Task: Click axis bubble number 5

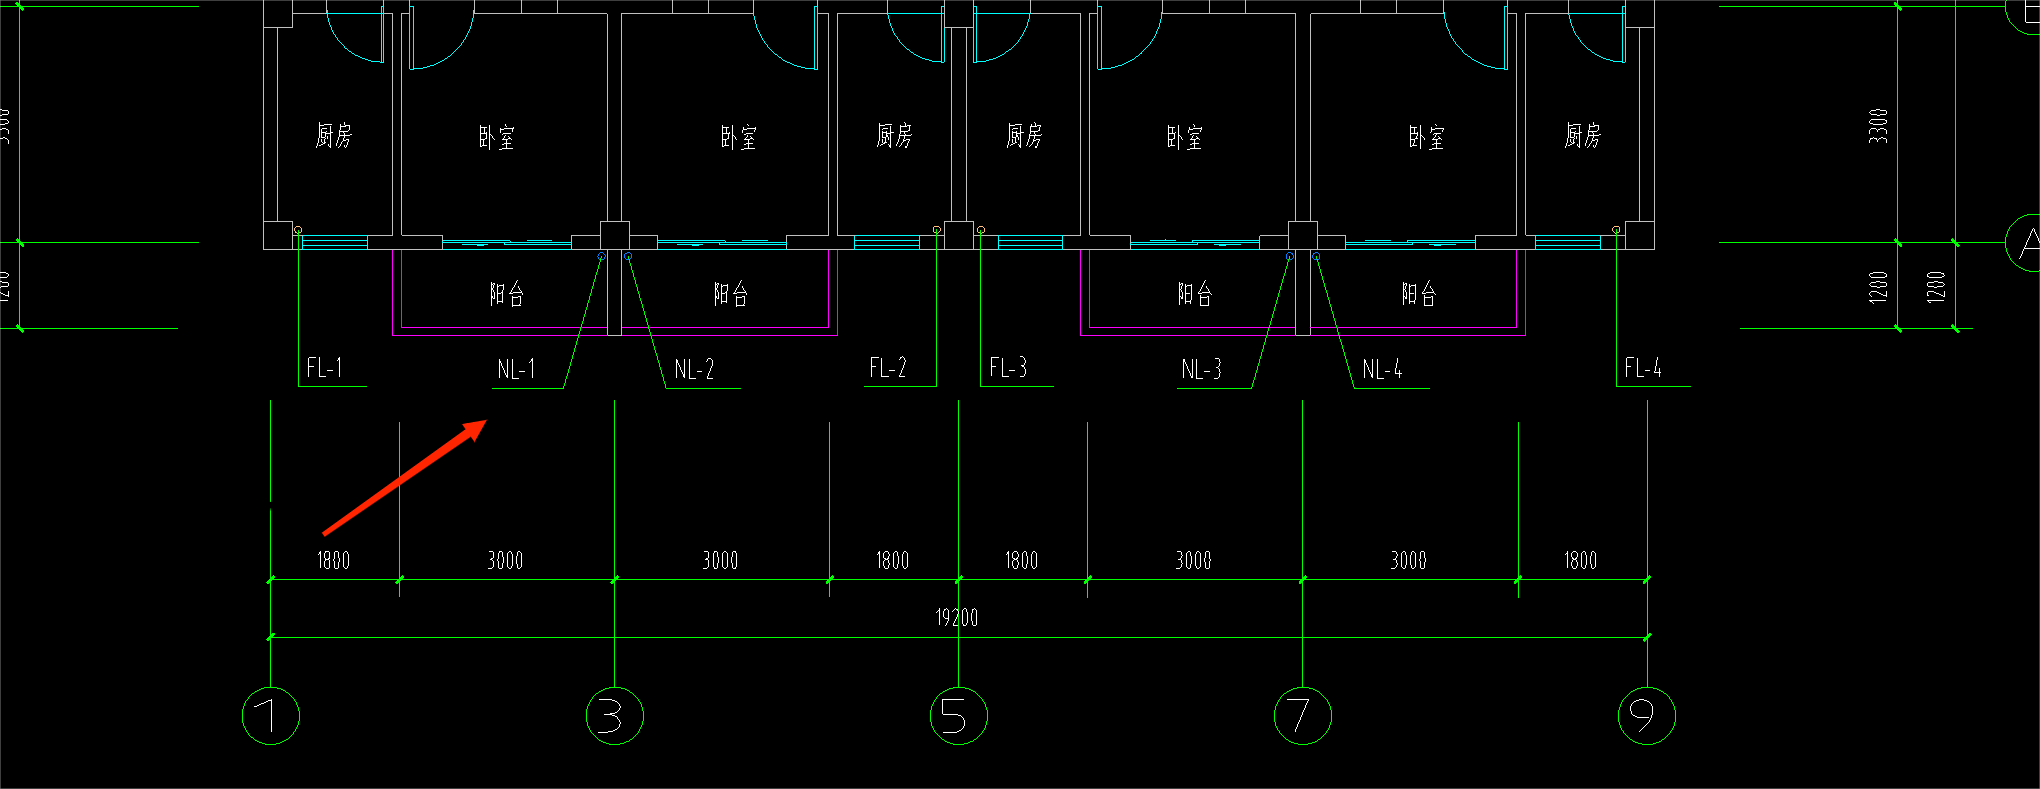Action: point(958,716)
